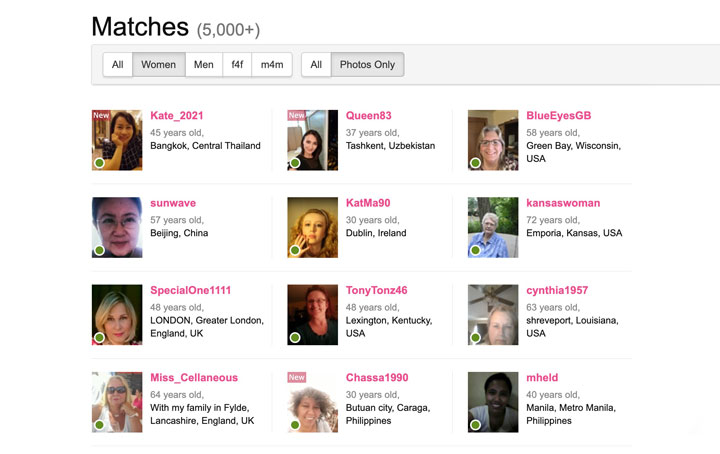Click BlueEyesGB's profile photo
The height and width of the screenshot is (454, 720).
pyautogui.click(x=493, y=140)
